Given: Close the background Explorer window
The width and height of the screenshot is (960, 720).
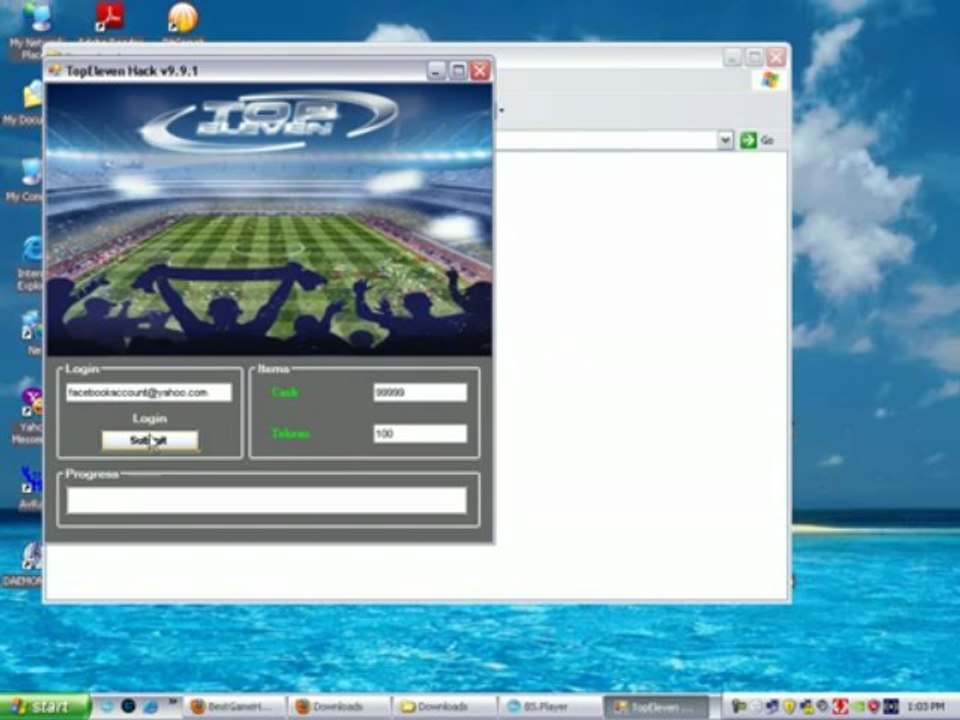Looking at the screenshot, I should point(776,58).
